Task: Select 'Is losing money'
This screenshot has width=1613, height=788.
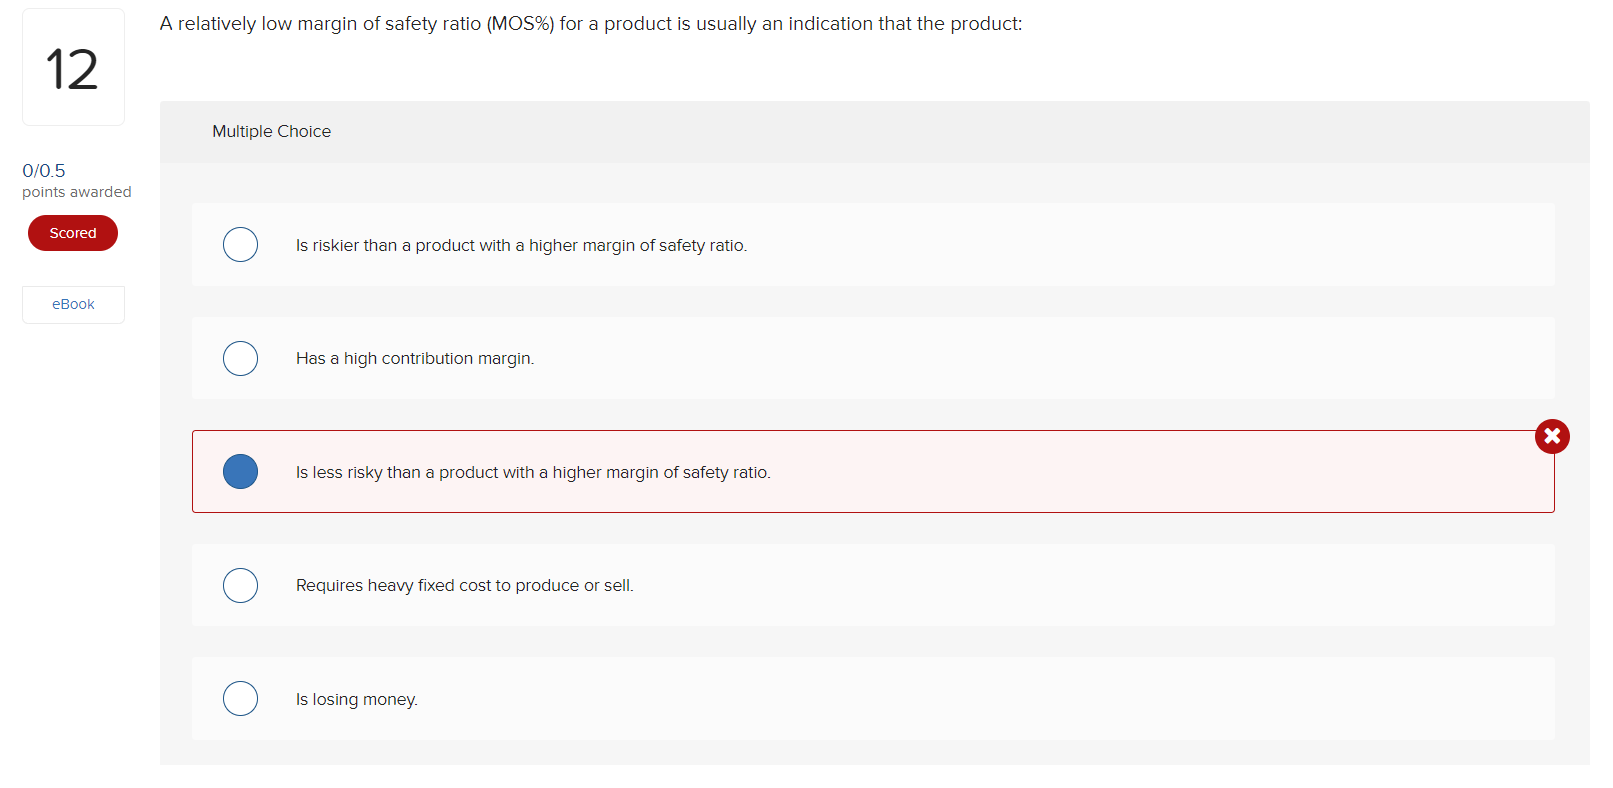Action: click(240, 699)
